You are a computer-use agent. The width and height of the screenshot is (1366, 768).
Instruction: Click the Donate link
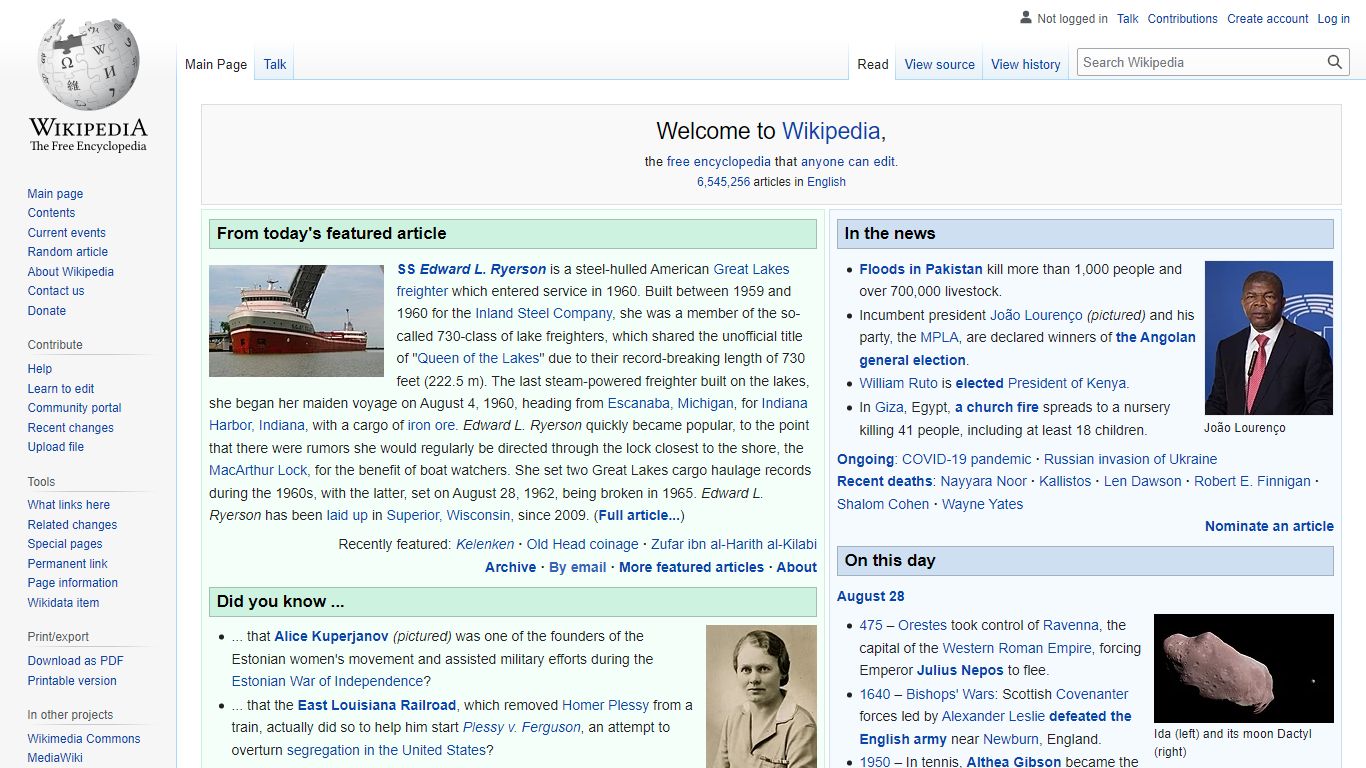click(47, 311)
